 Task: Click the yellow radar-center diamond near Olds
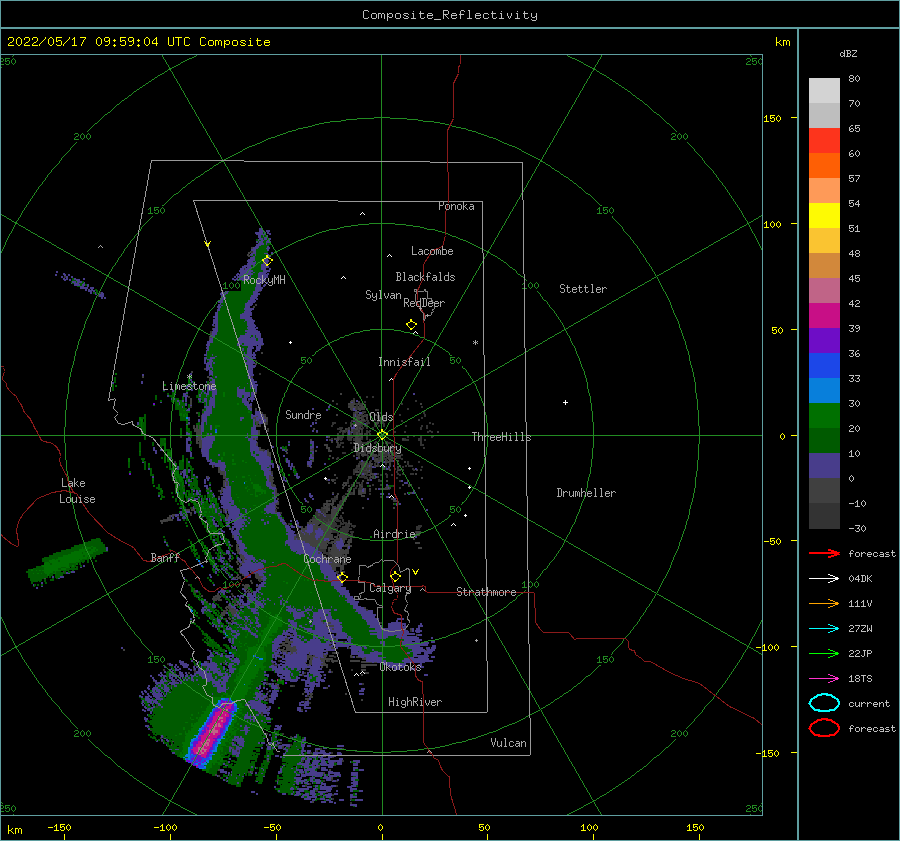pos(382,435)
